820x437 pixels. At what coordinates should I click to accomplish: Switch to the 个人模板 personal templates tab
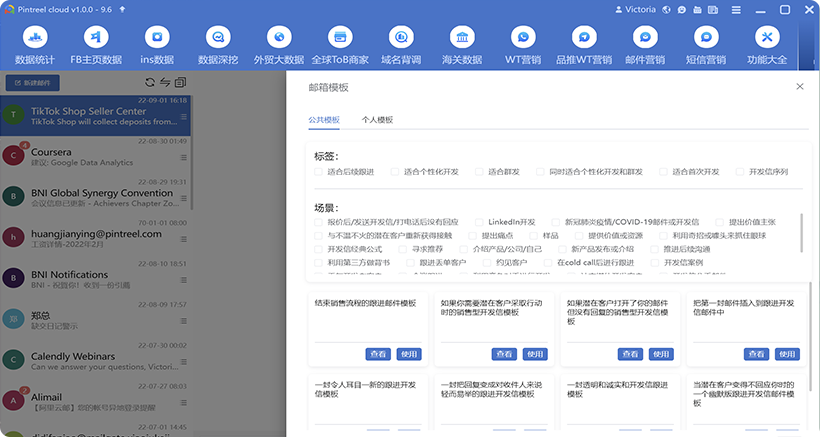click(x=377, y=120)
